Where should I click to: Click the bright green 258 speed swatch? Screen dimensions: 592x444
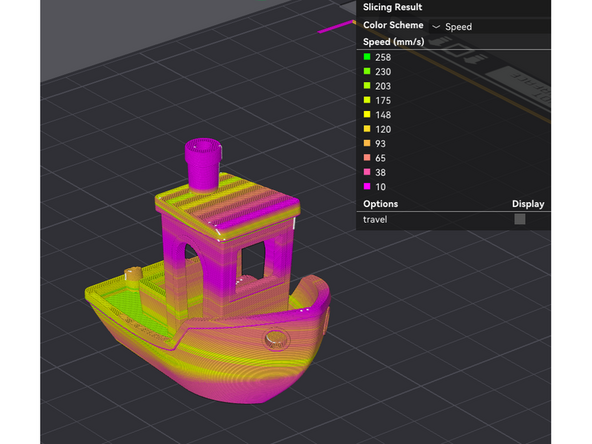pyautogui.click(x=367, y=57)
